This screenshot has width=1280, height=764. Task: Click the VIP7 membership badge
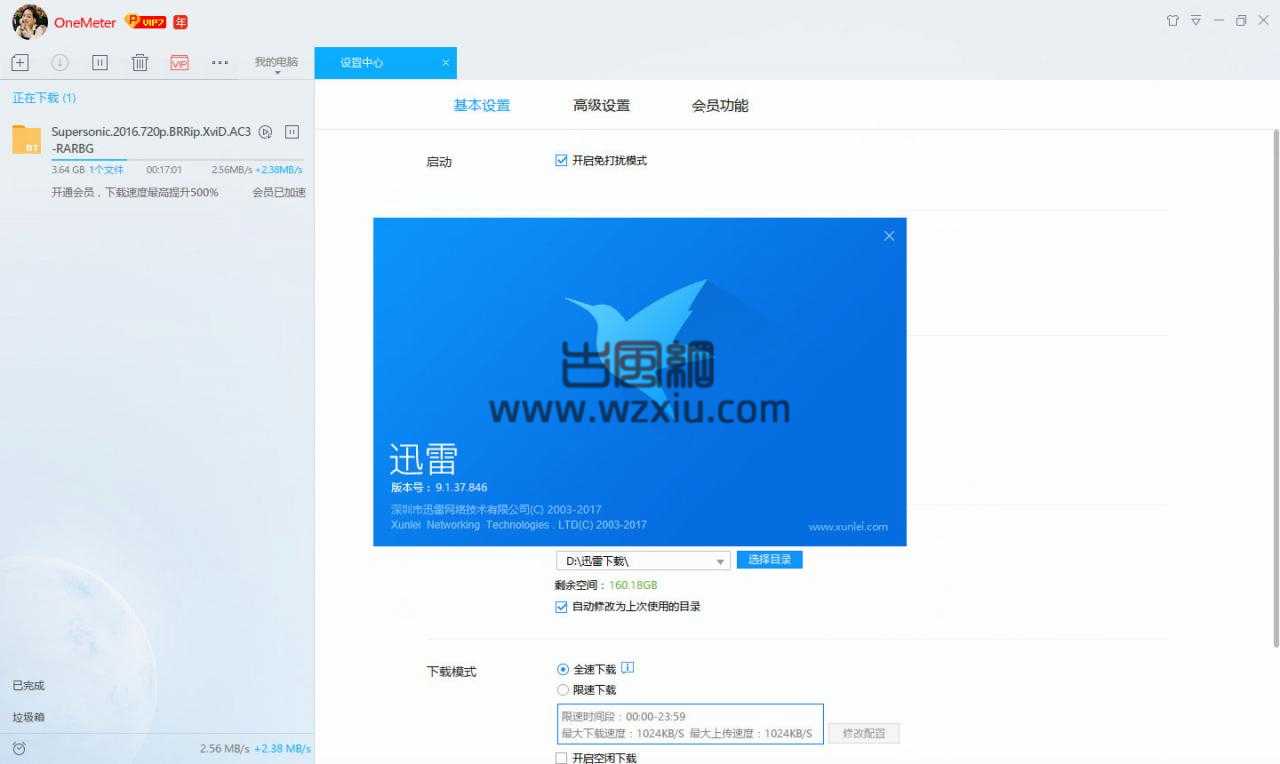click(146, 21)
